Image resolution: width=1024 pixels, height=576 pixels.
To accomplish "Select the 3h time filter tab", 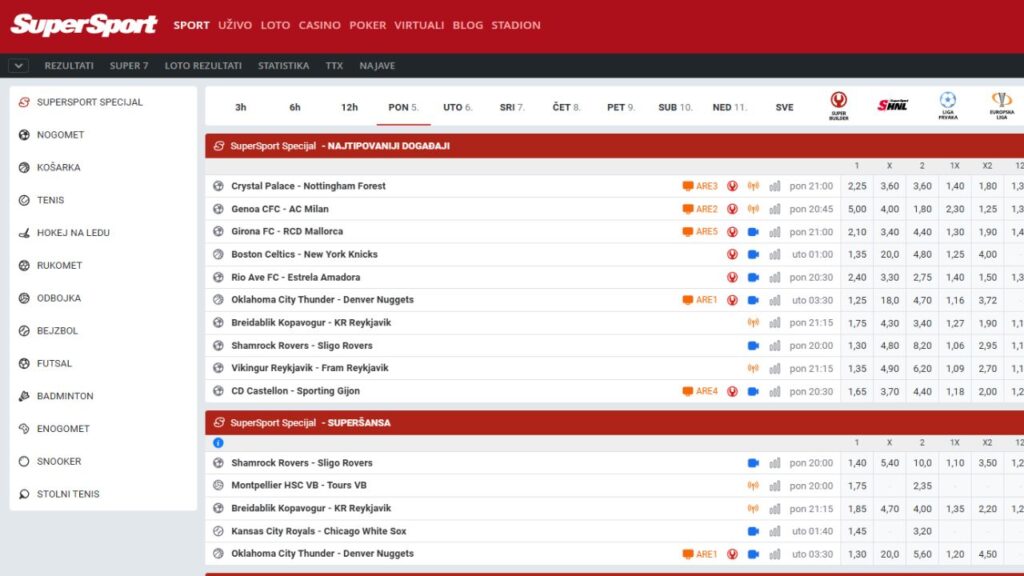I will point(240,107).
